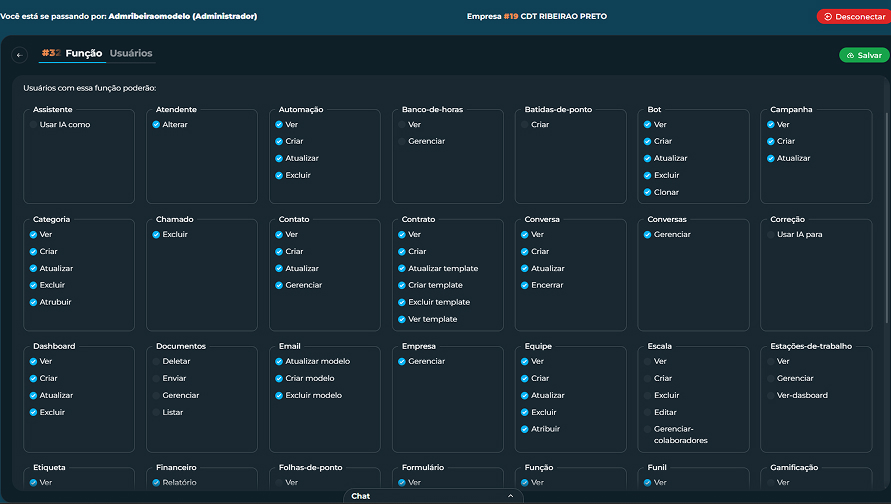Check Estações-de-trabalho Ver-dasboard permission
Viewport: 891px width, 504px height.
pyautogui.click(x=771, y=395)
